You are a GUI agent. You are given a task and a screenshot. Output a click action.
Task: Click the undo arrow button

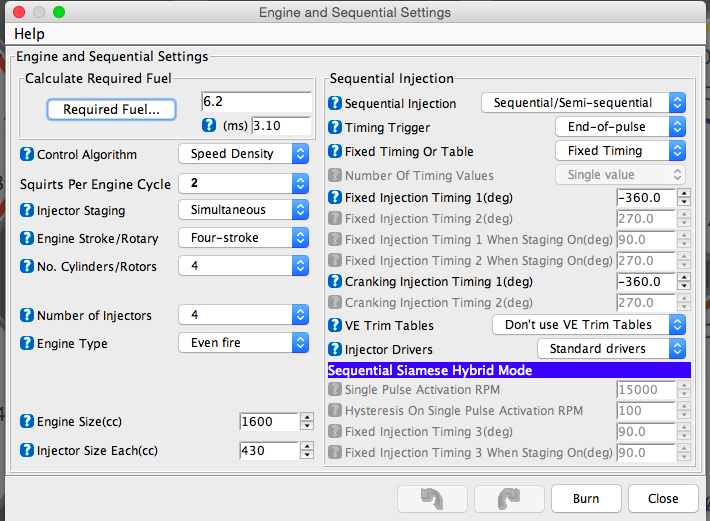[x=431, y=499]
